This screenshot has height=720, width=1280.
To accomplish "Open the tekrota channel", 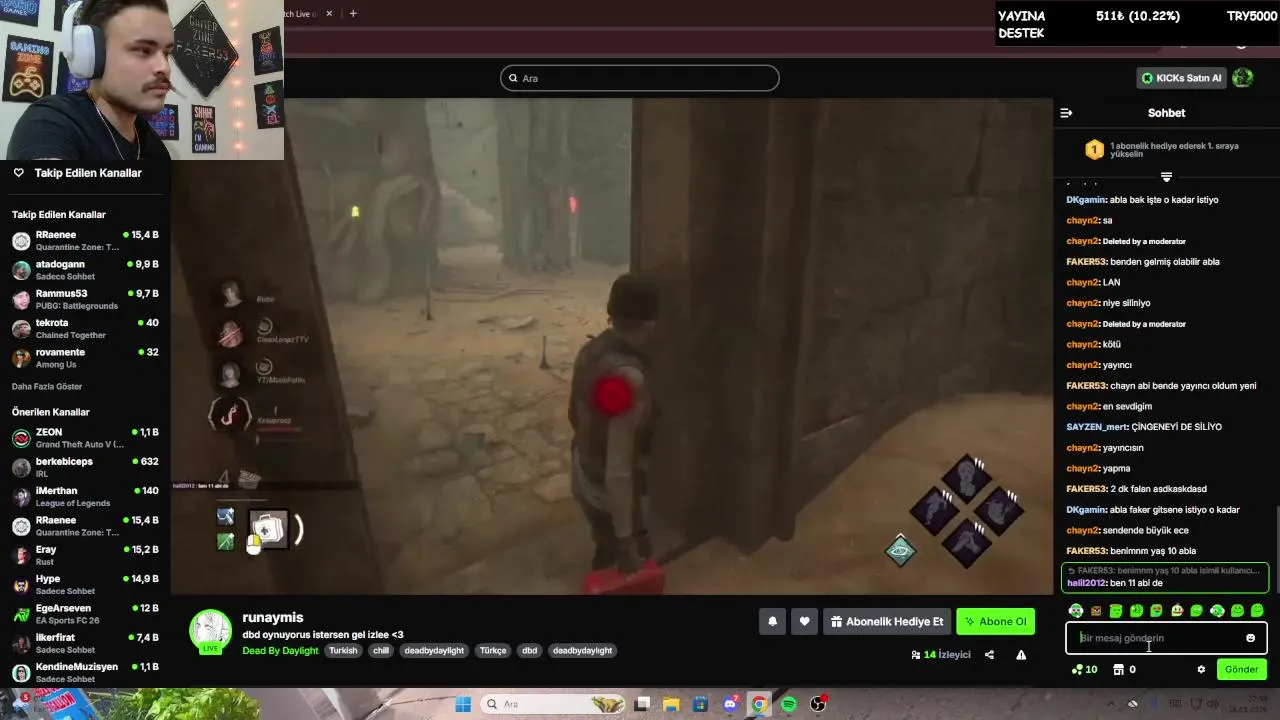I will tap(85, 329).
